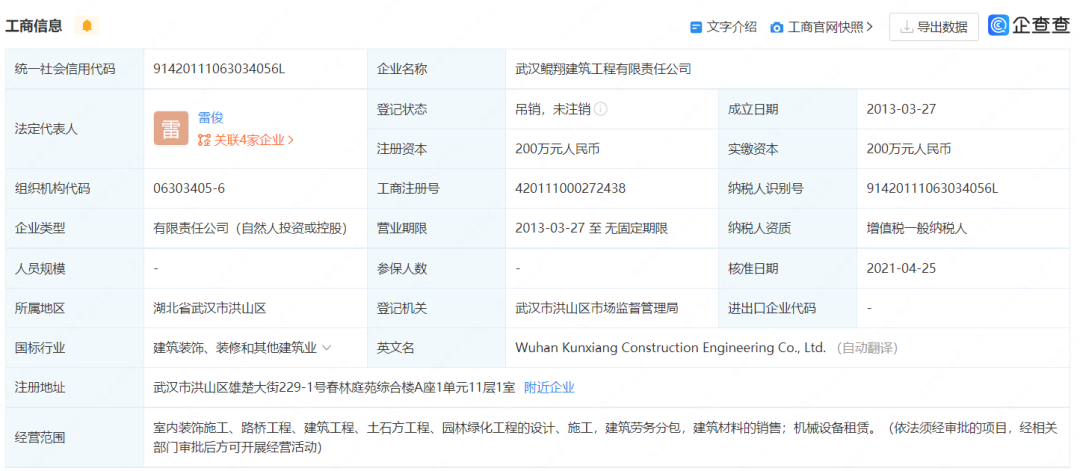Click the 文字介绍 document icon

click(696, 27)
